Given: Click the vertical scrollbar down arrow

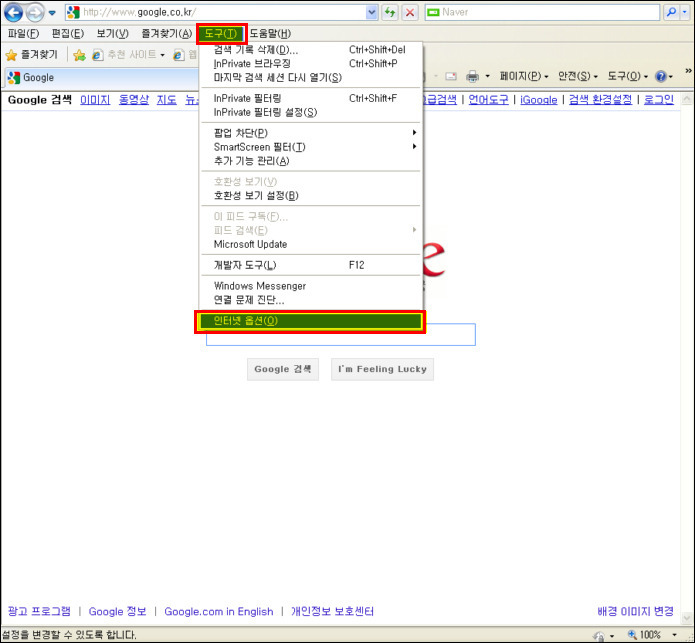Looking at the screenshot, I should coord(687,617).
